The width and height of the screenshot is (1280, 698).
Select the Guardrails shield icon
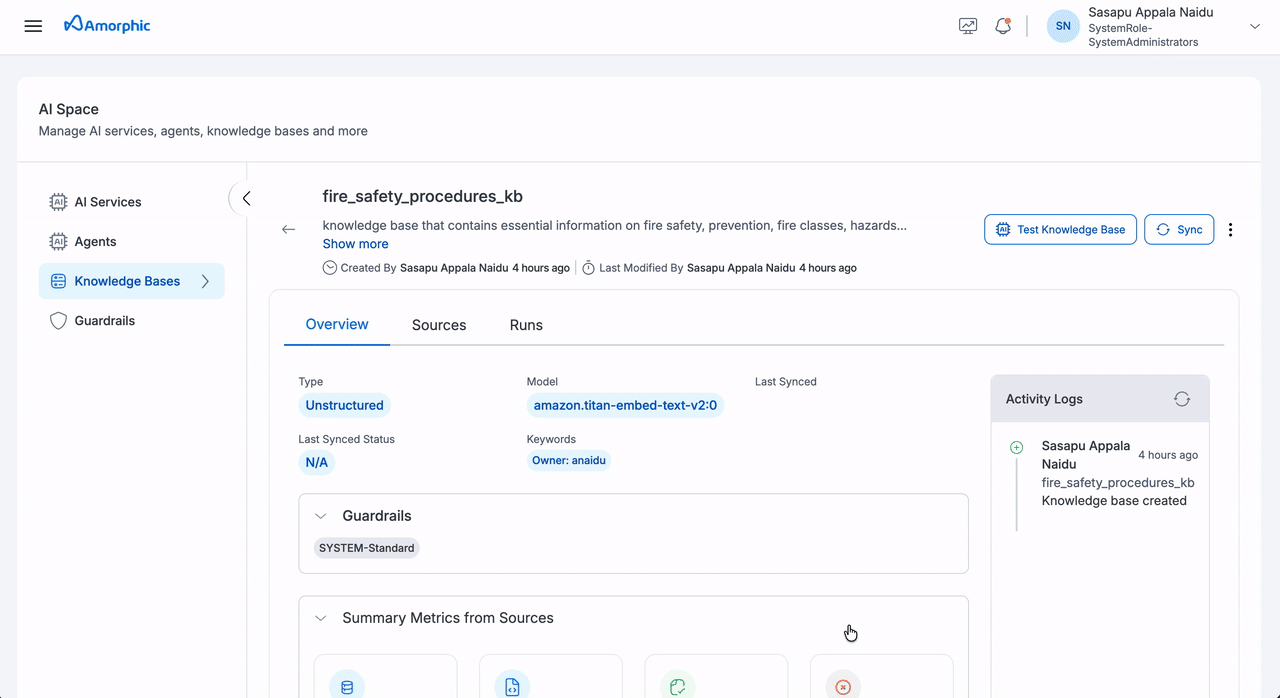pyautogui.click(x=58, y=320)
